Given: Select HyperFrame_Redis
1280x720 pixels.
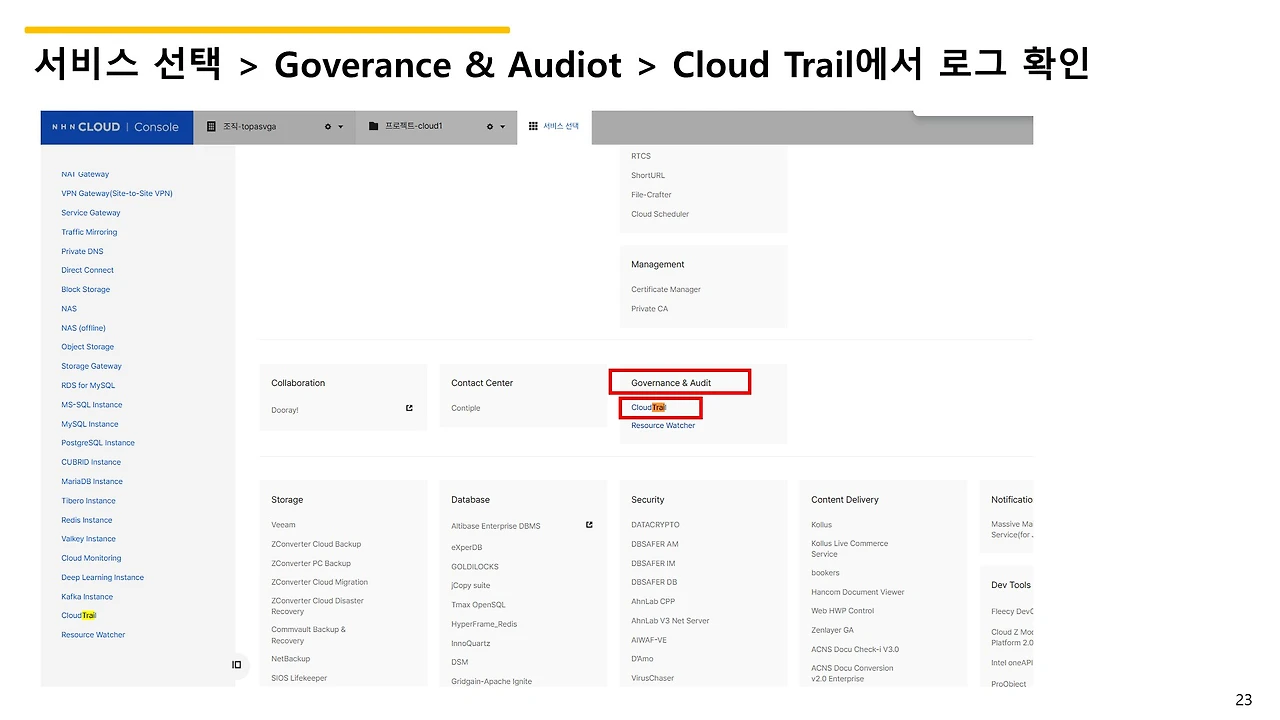Looking at the screenshot, I should pos(484,624).
